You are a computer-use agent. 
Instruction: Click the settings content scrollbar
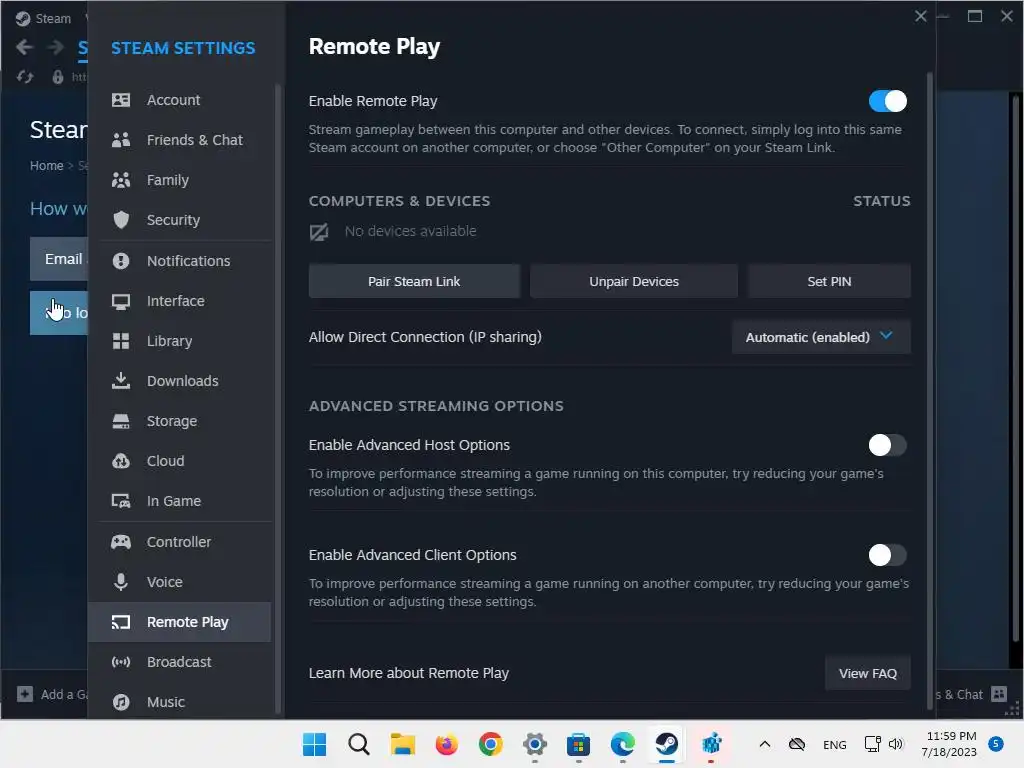click(930, 391)
